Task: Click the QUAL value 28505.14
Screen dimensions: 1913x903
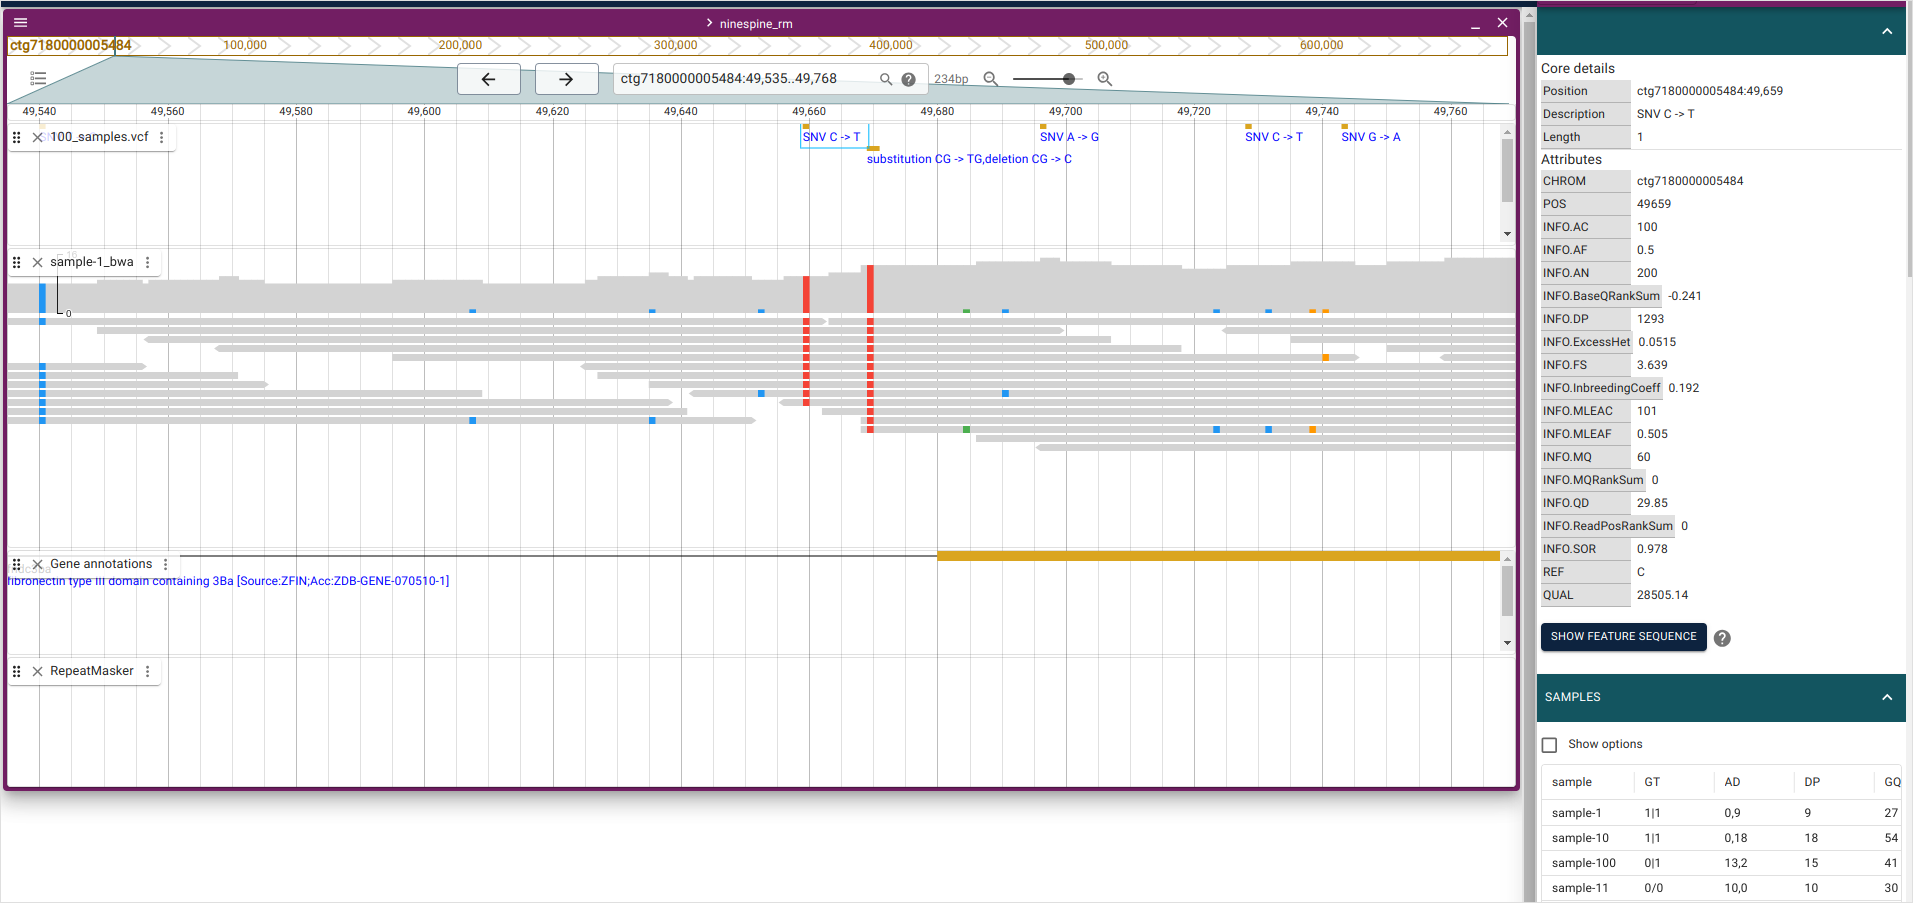Action: click(1662, 595)
